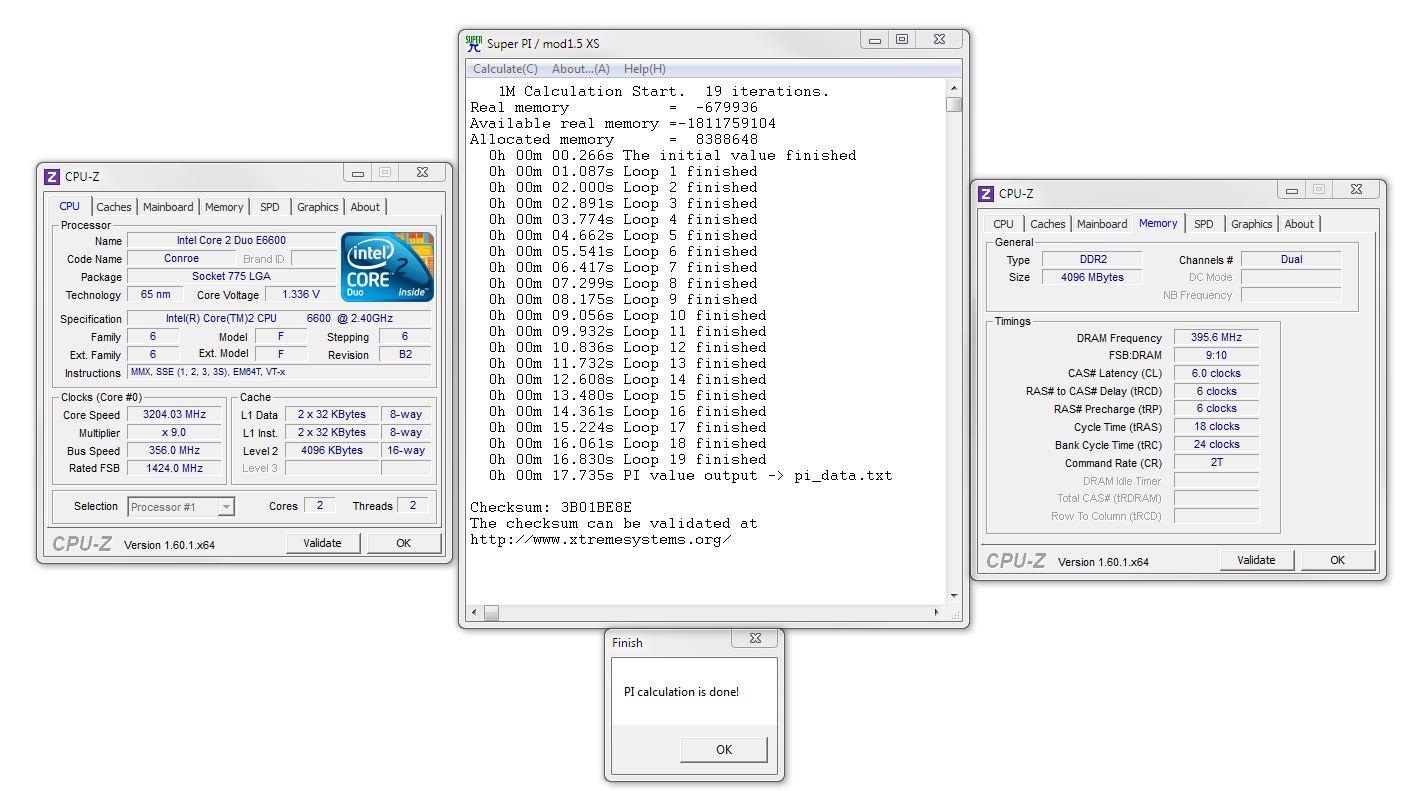This screenshot has width=1423, height=791.
Task: Open the SPD tab in left CPU-Z window
Action: [270, 207]
